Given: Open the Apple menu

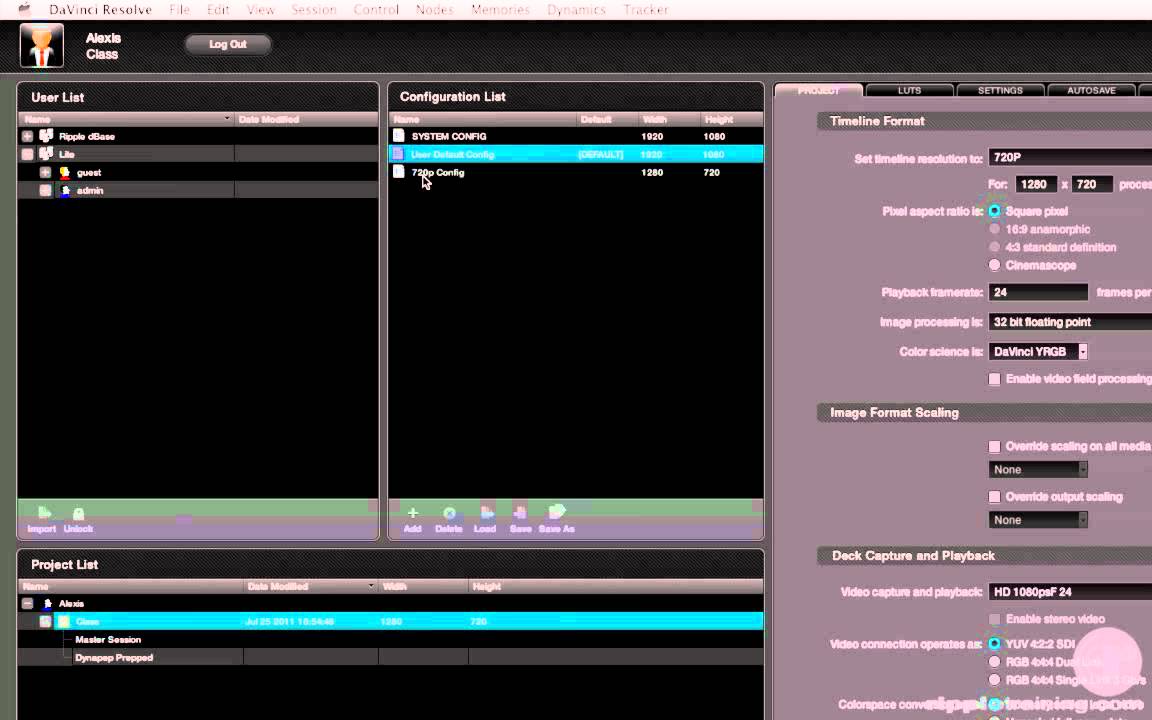Looking at the screenshot, I should 24,10.
